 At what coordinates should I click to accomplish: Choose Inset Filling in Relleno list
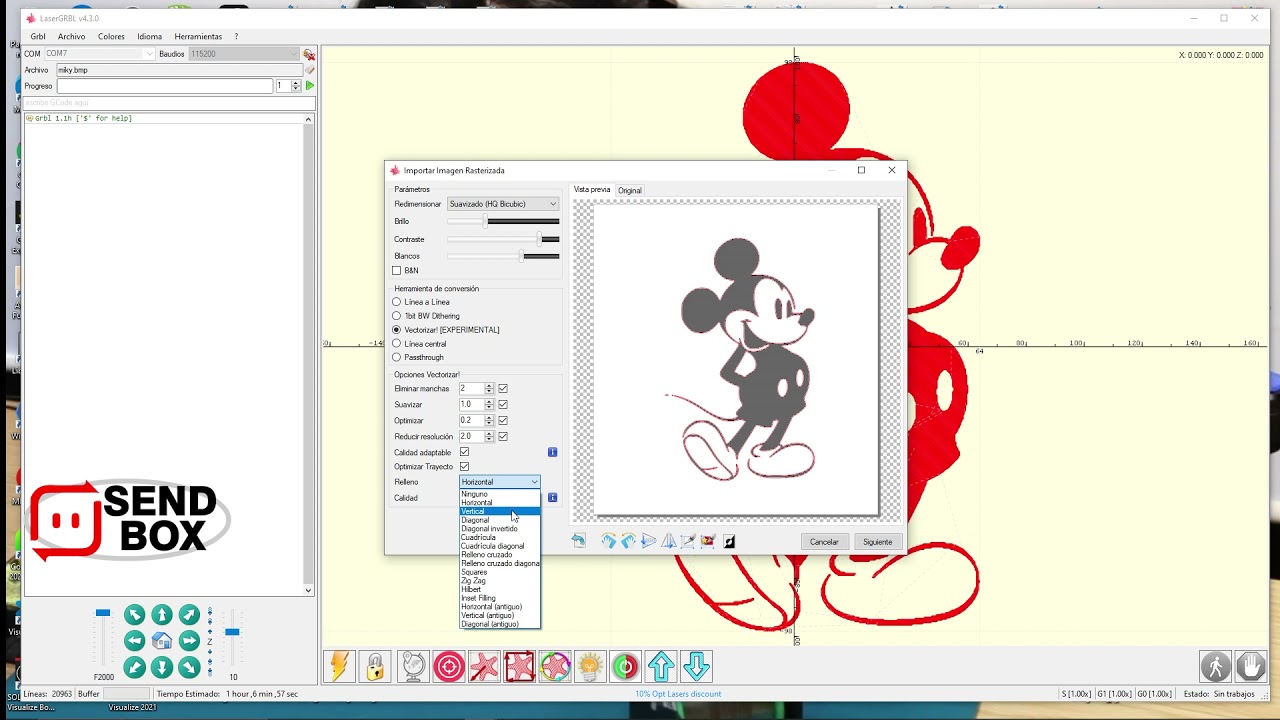click(x=500, y=598)
